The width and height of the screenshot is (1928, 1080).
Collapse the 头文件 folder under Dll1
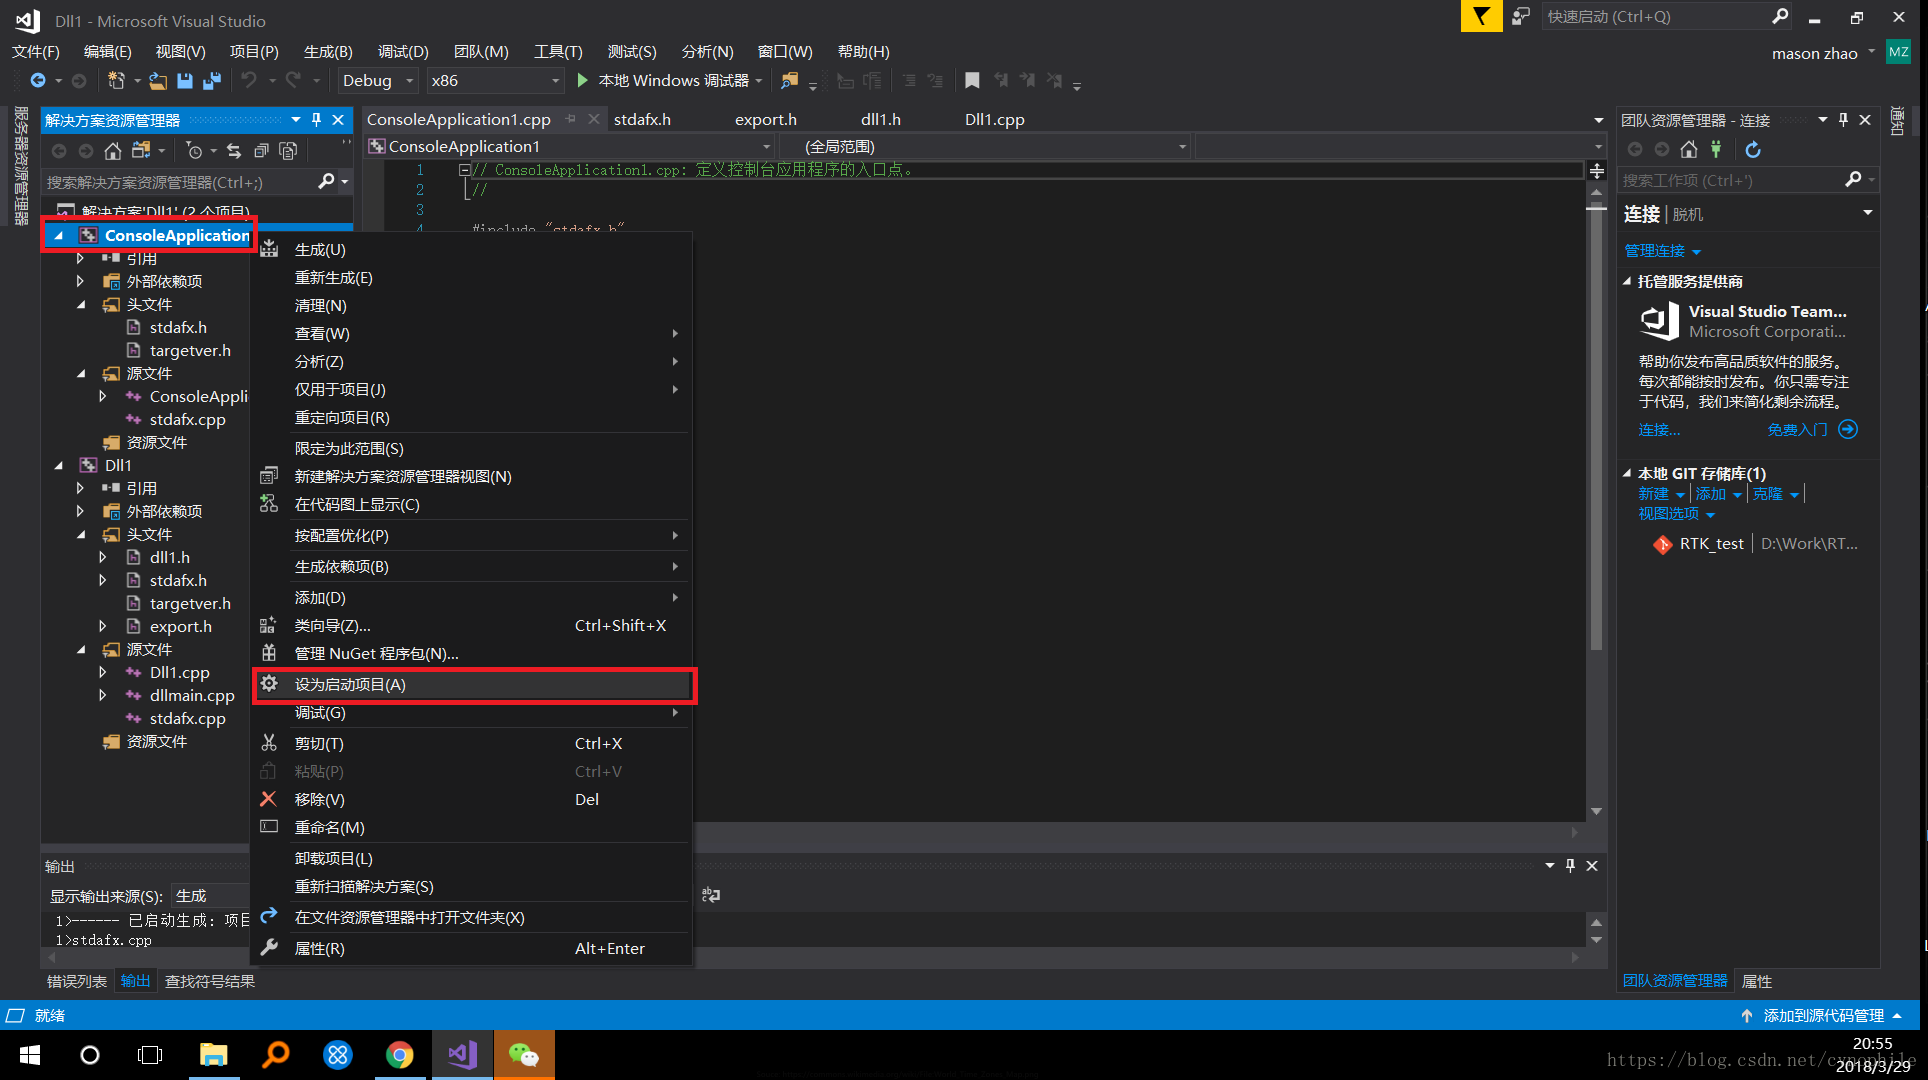[81, 535]
